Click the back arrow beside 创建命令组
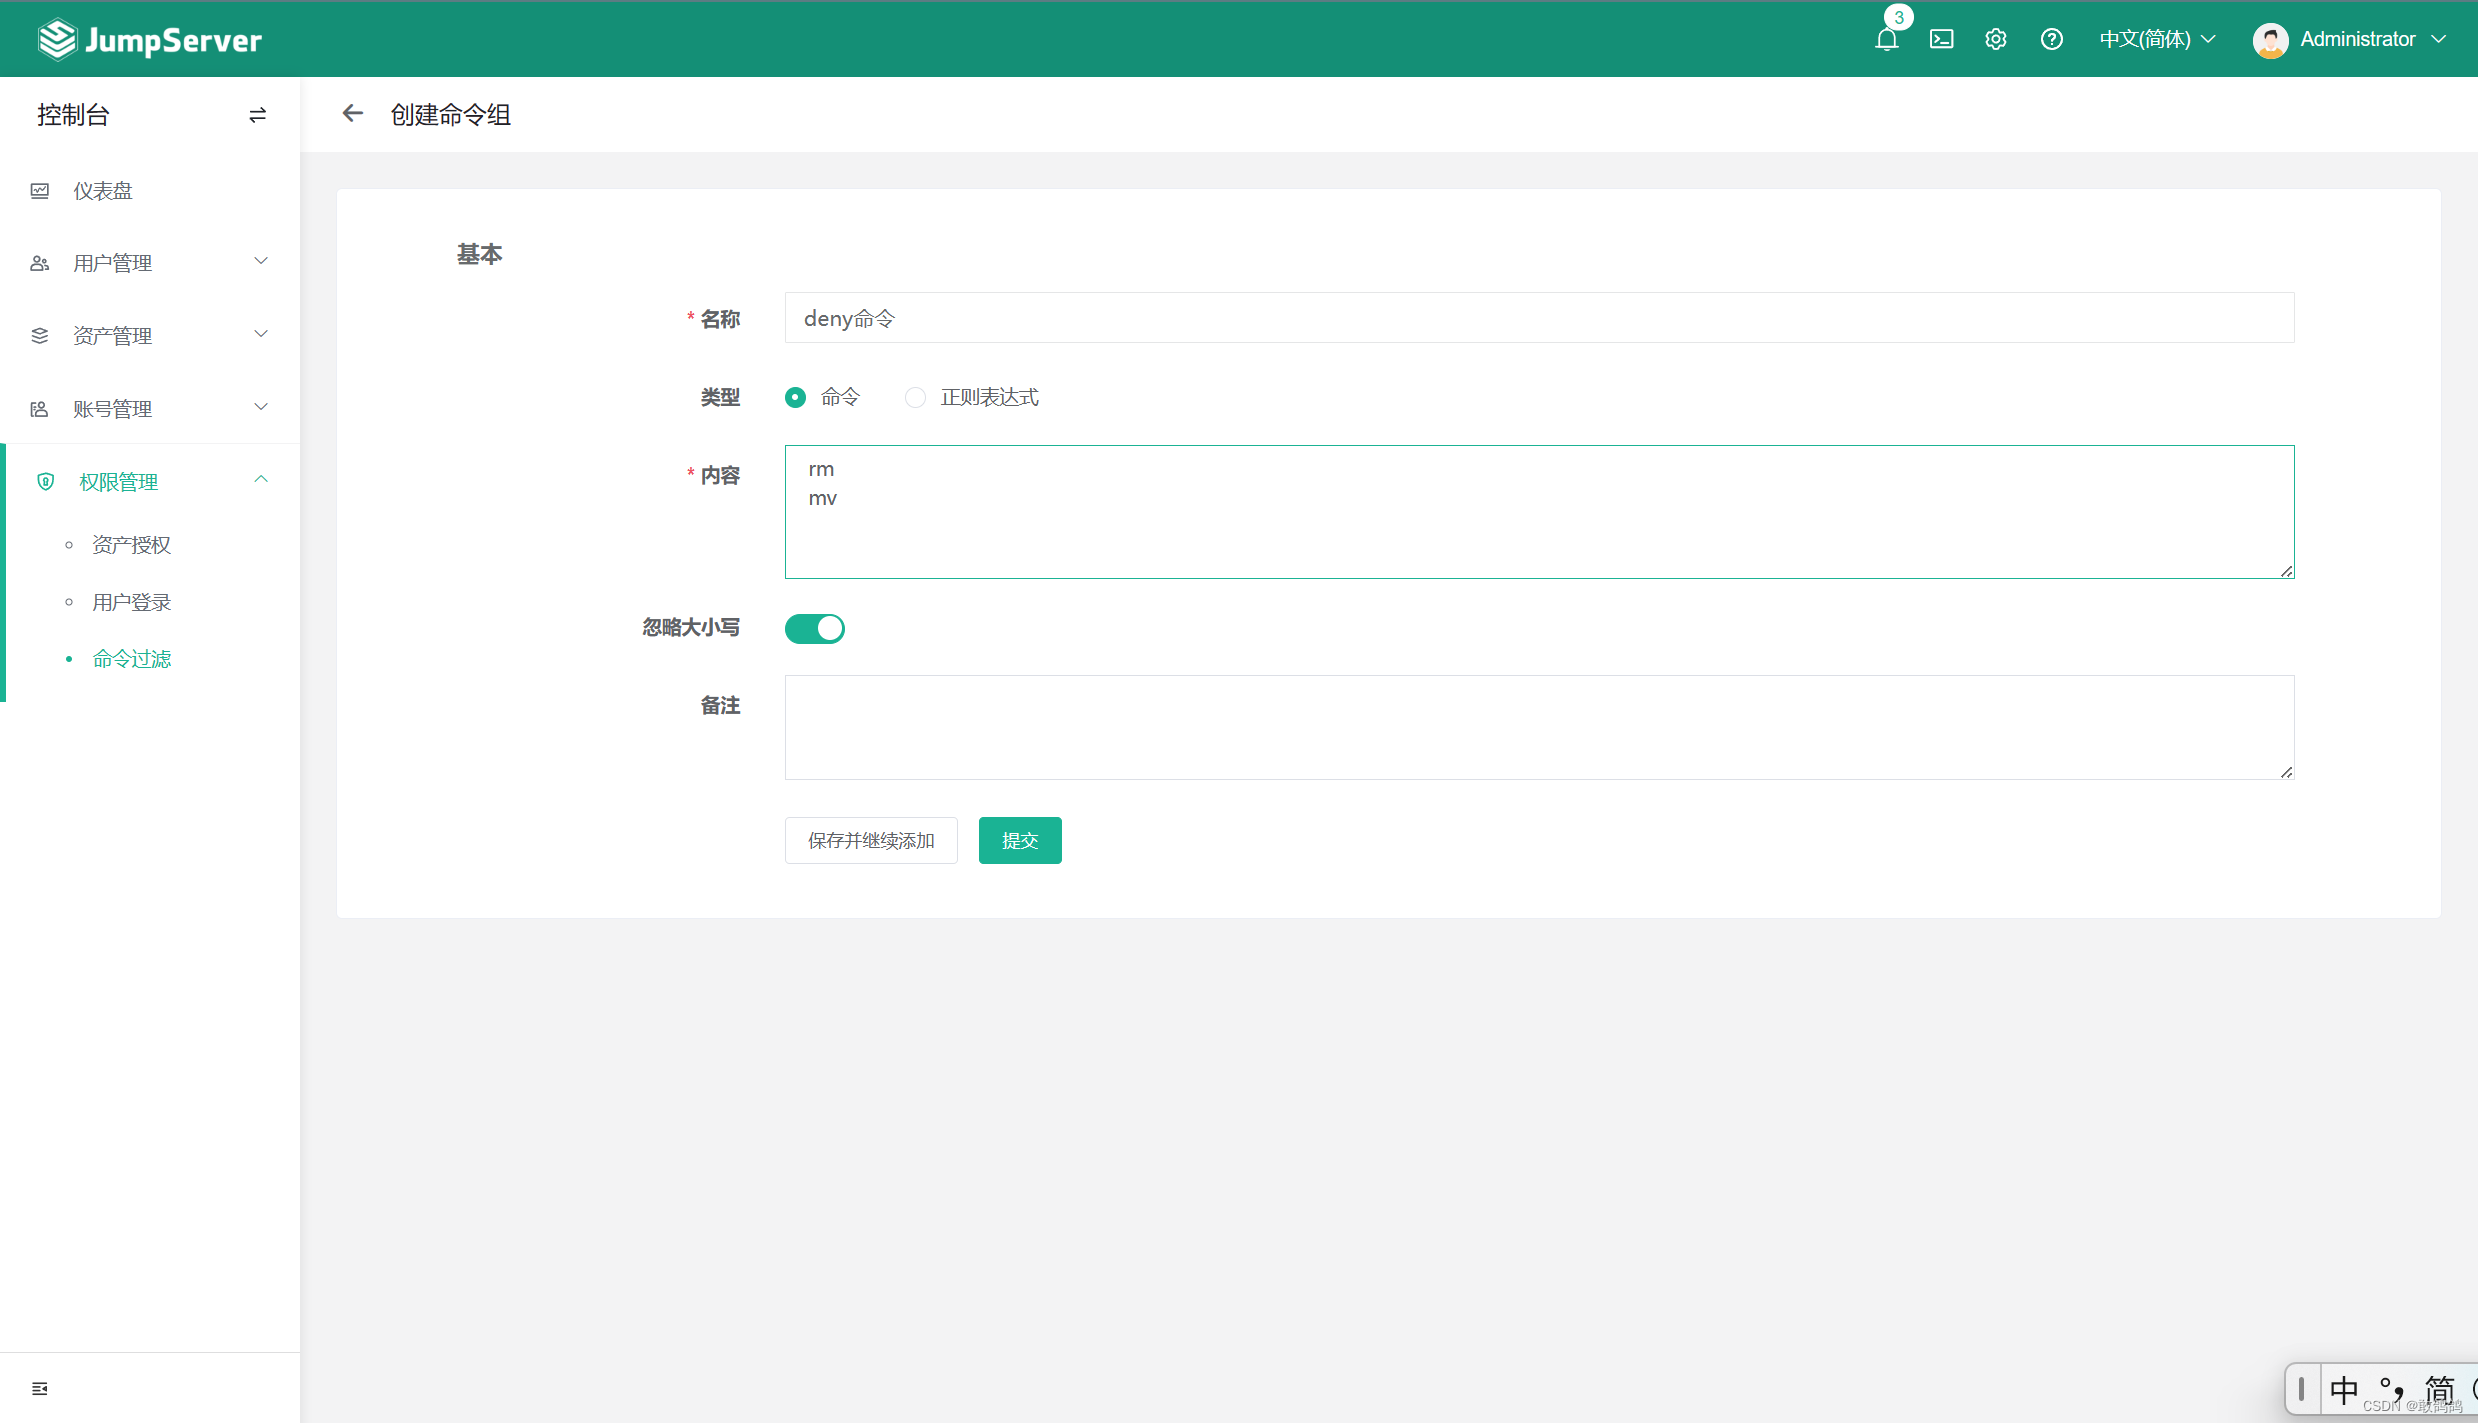2478x1423 pixels. pos(352,114)
